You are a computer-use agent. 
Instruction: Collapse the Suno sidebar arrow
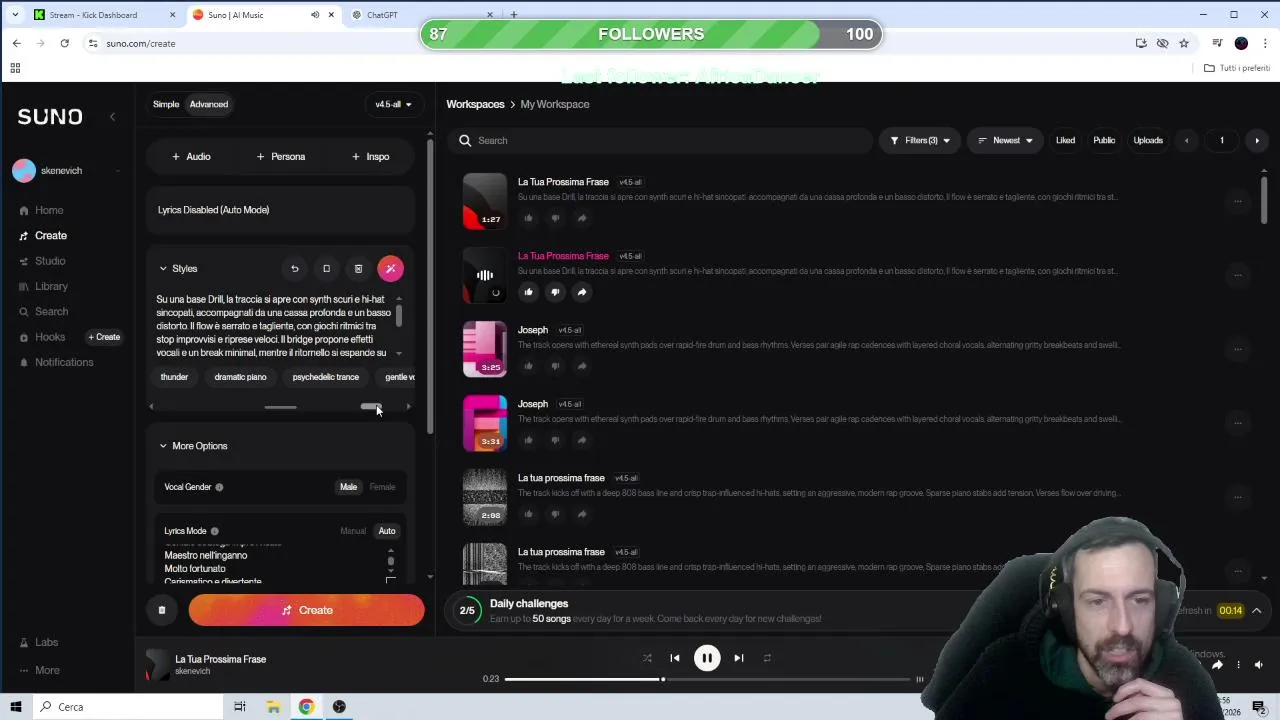tap(112, 117)
